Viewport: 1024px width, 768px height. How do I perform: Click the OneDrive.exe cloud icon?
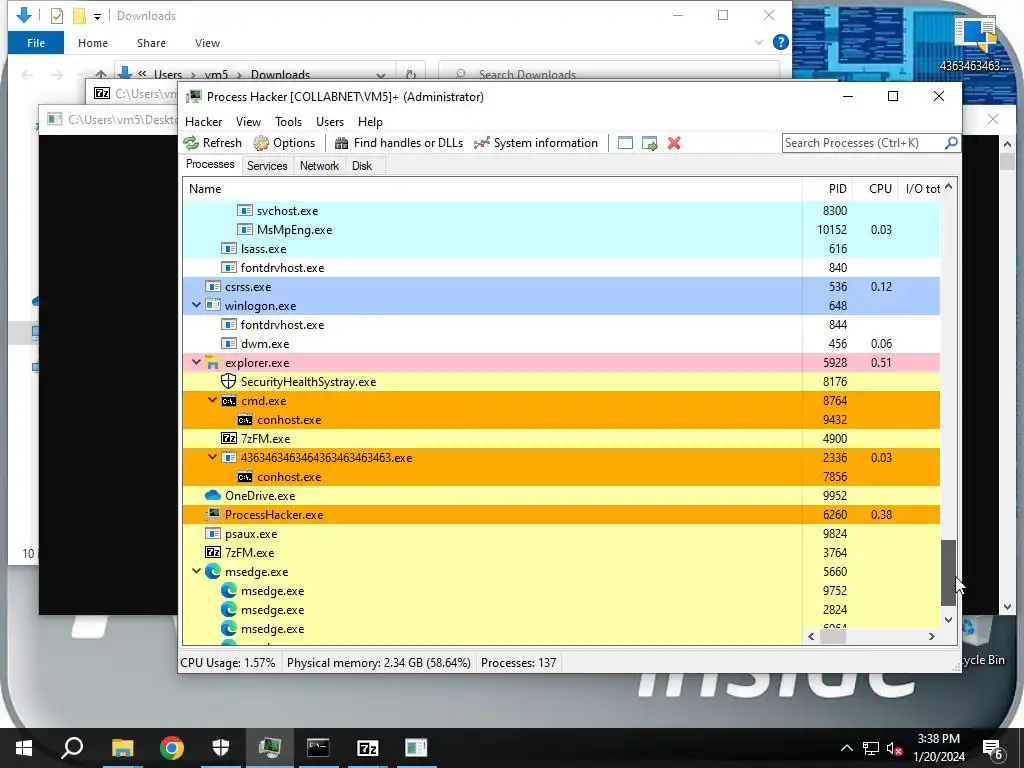point(213,496)
